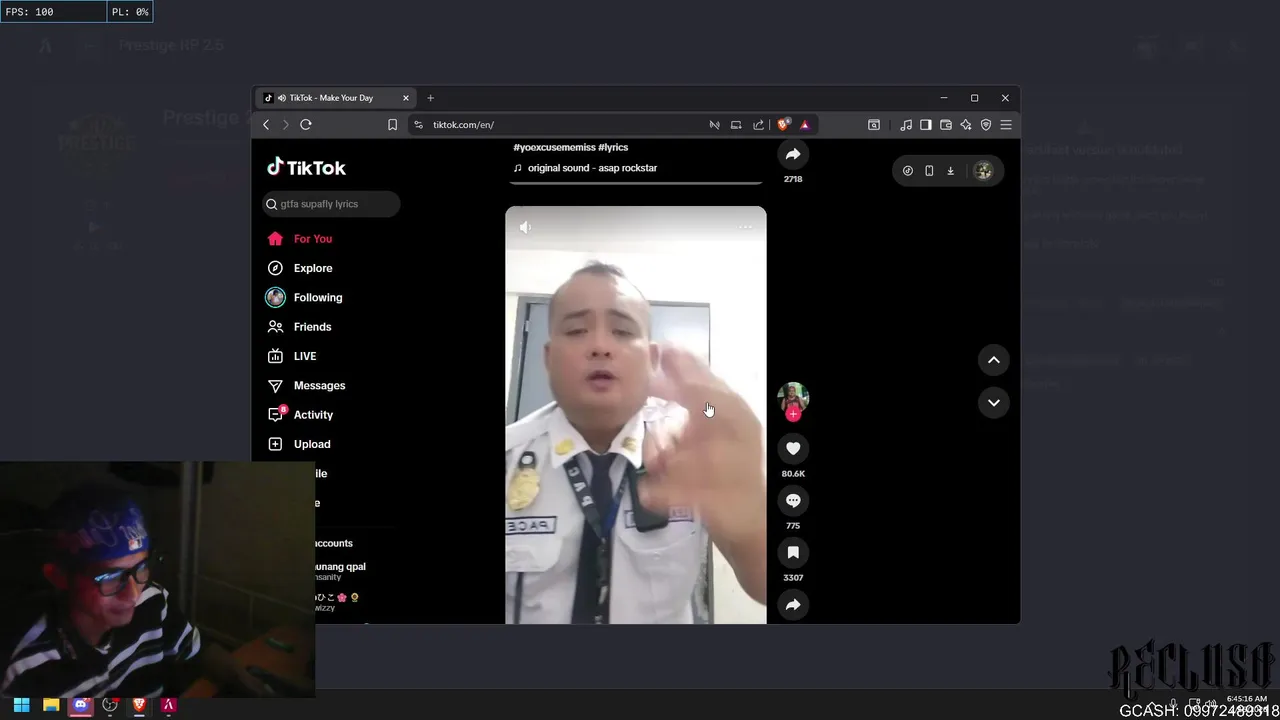Switch to Brave in the taskbar
This screenshot has width=1280, height=720.
139,705
